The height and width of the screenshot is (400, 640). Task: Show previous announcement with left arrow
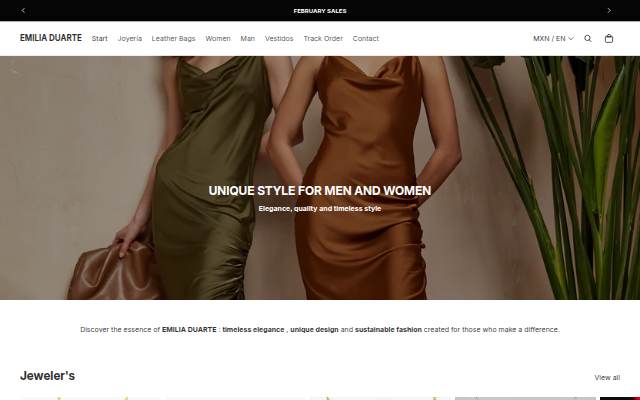23,11
